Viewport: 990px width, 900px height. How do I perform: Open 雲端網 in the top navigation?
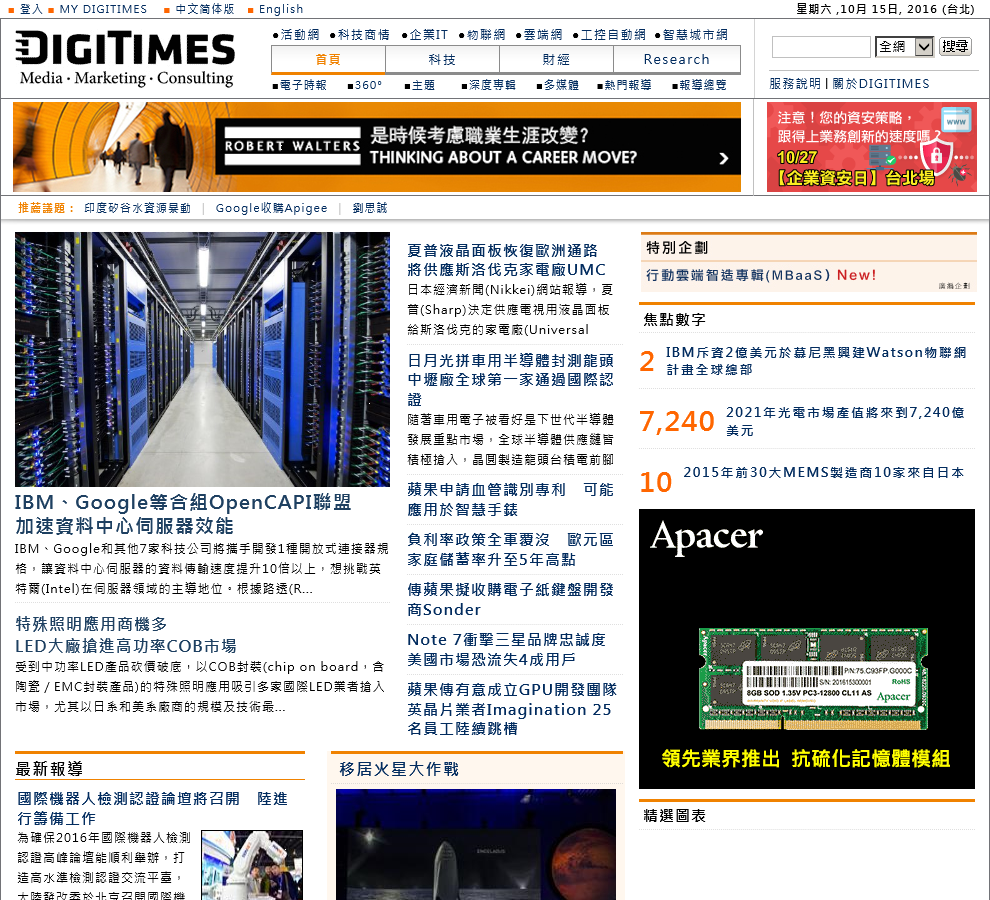542,35
